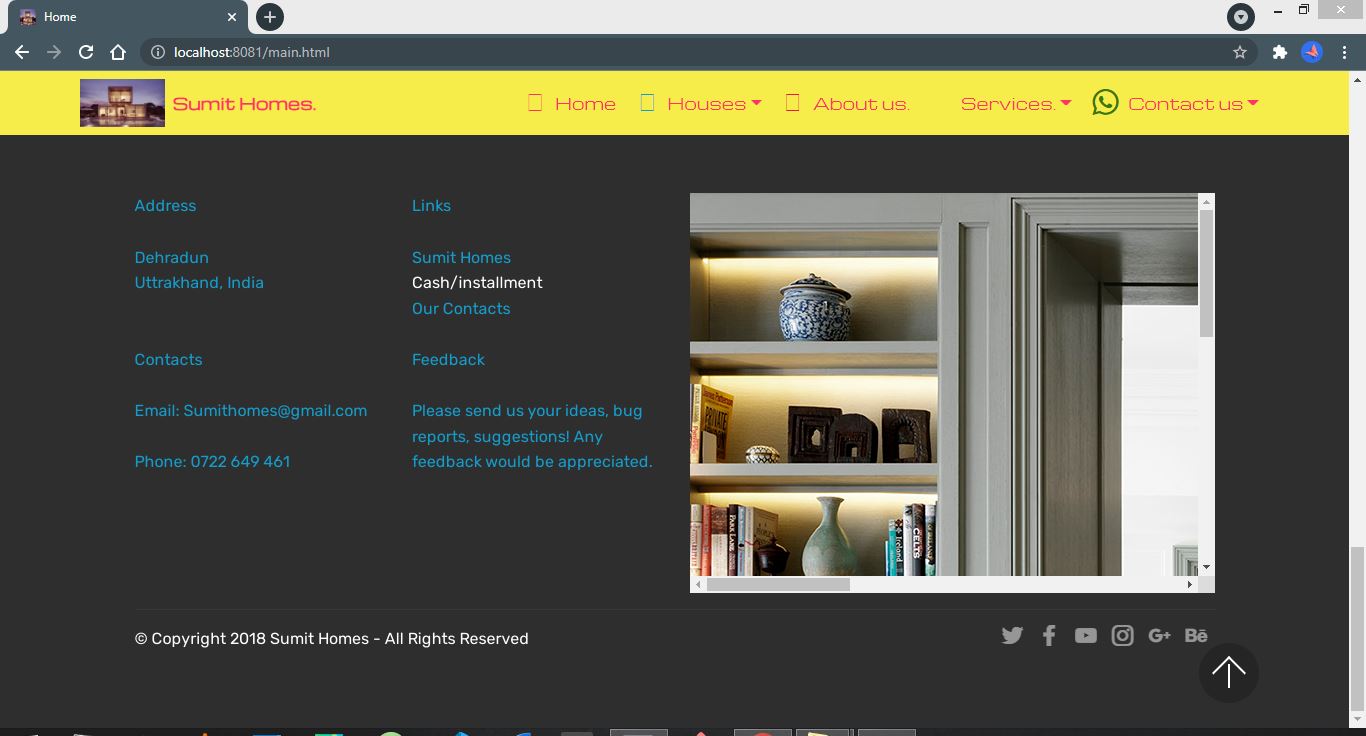Viewport: 1366px width, 736px height.
Task: Click the phone number 0722 649 461
Action: (240, 462)
